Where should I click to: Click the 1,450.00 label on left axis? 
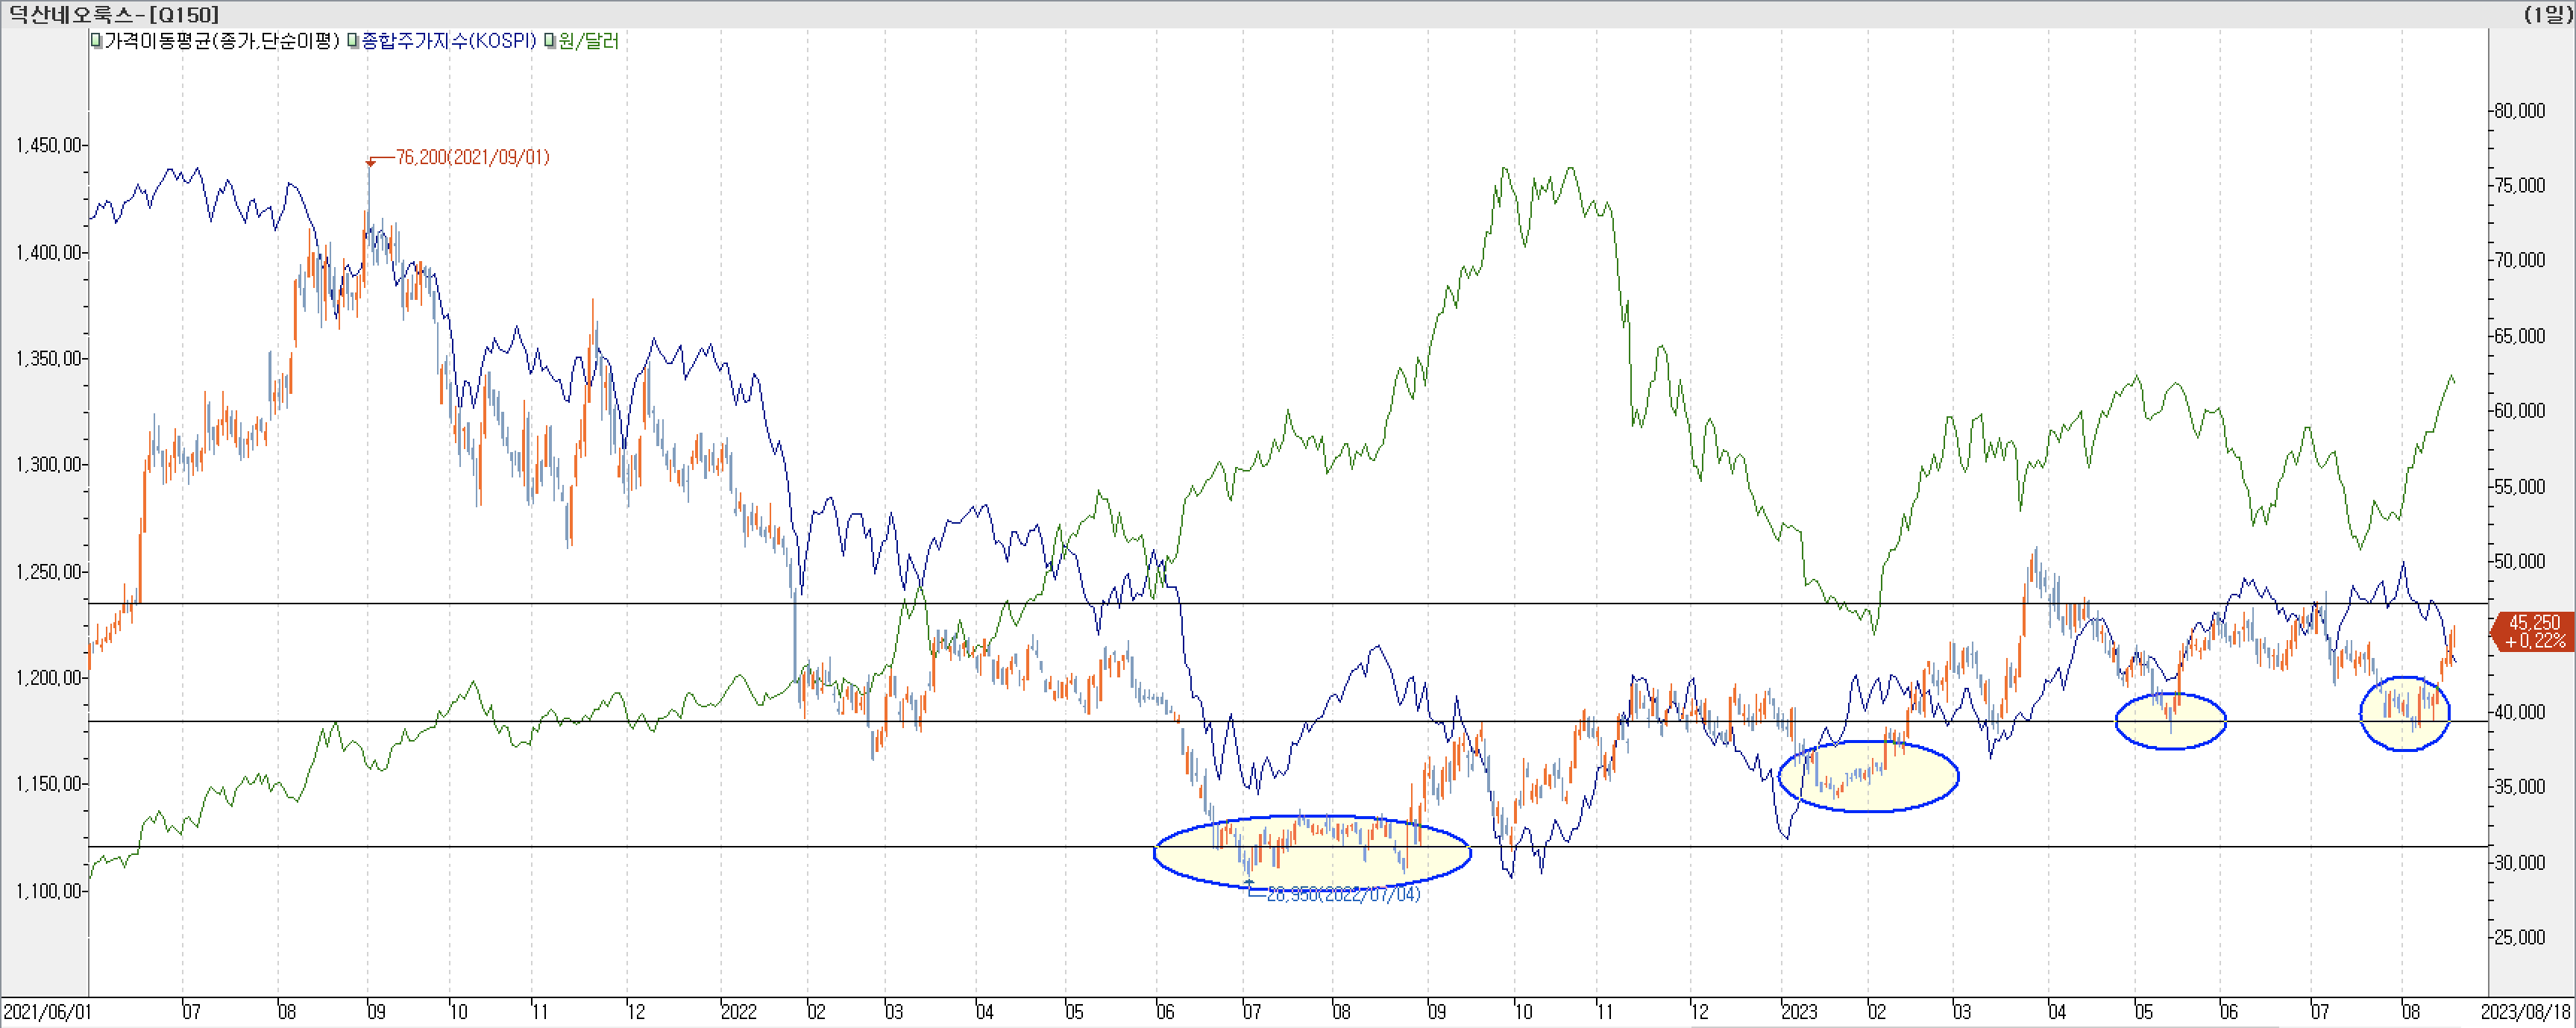pos(48,146)
